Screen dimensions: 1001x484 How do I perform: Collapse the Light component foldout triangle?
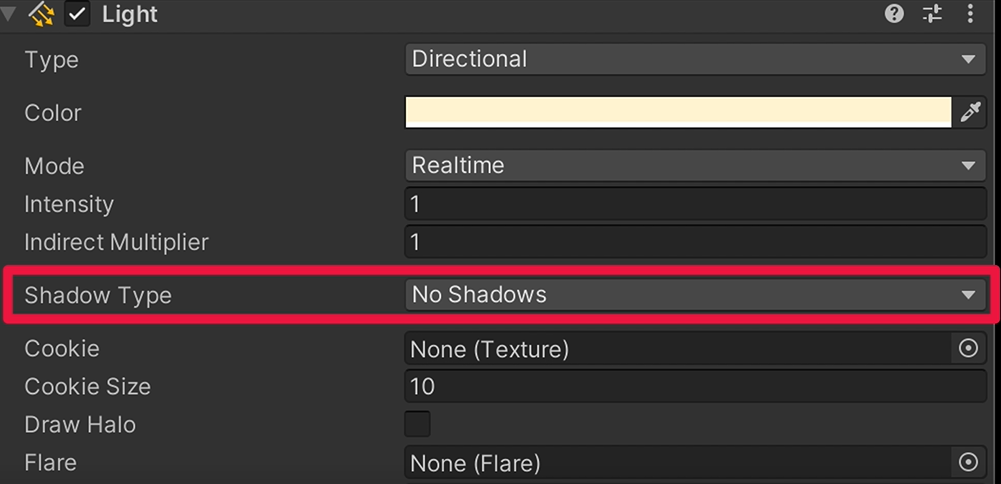pyautogui.click(x=9, y=14)
